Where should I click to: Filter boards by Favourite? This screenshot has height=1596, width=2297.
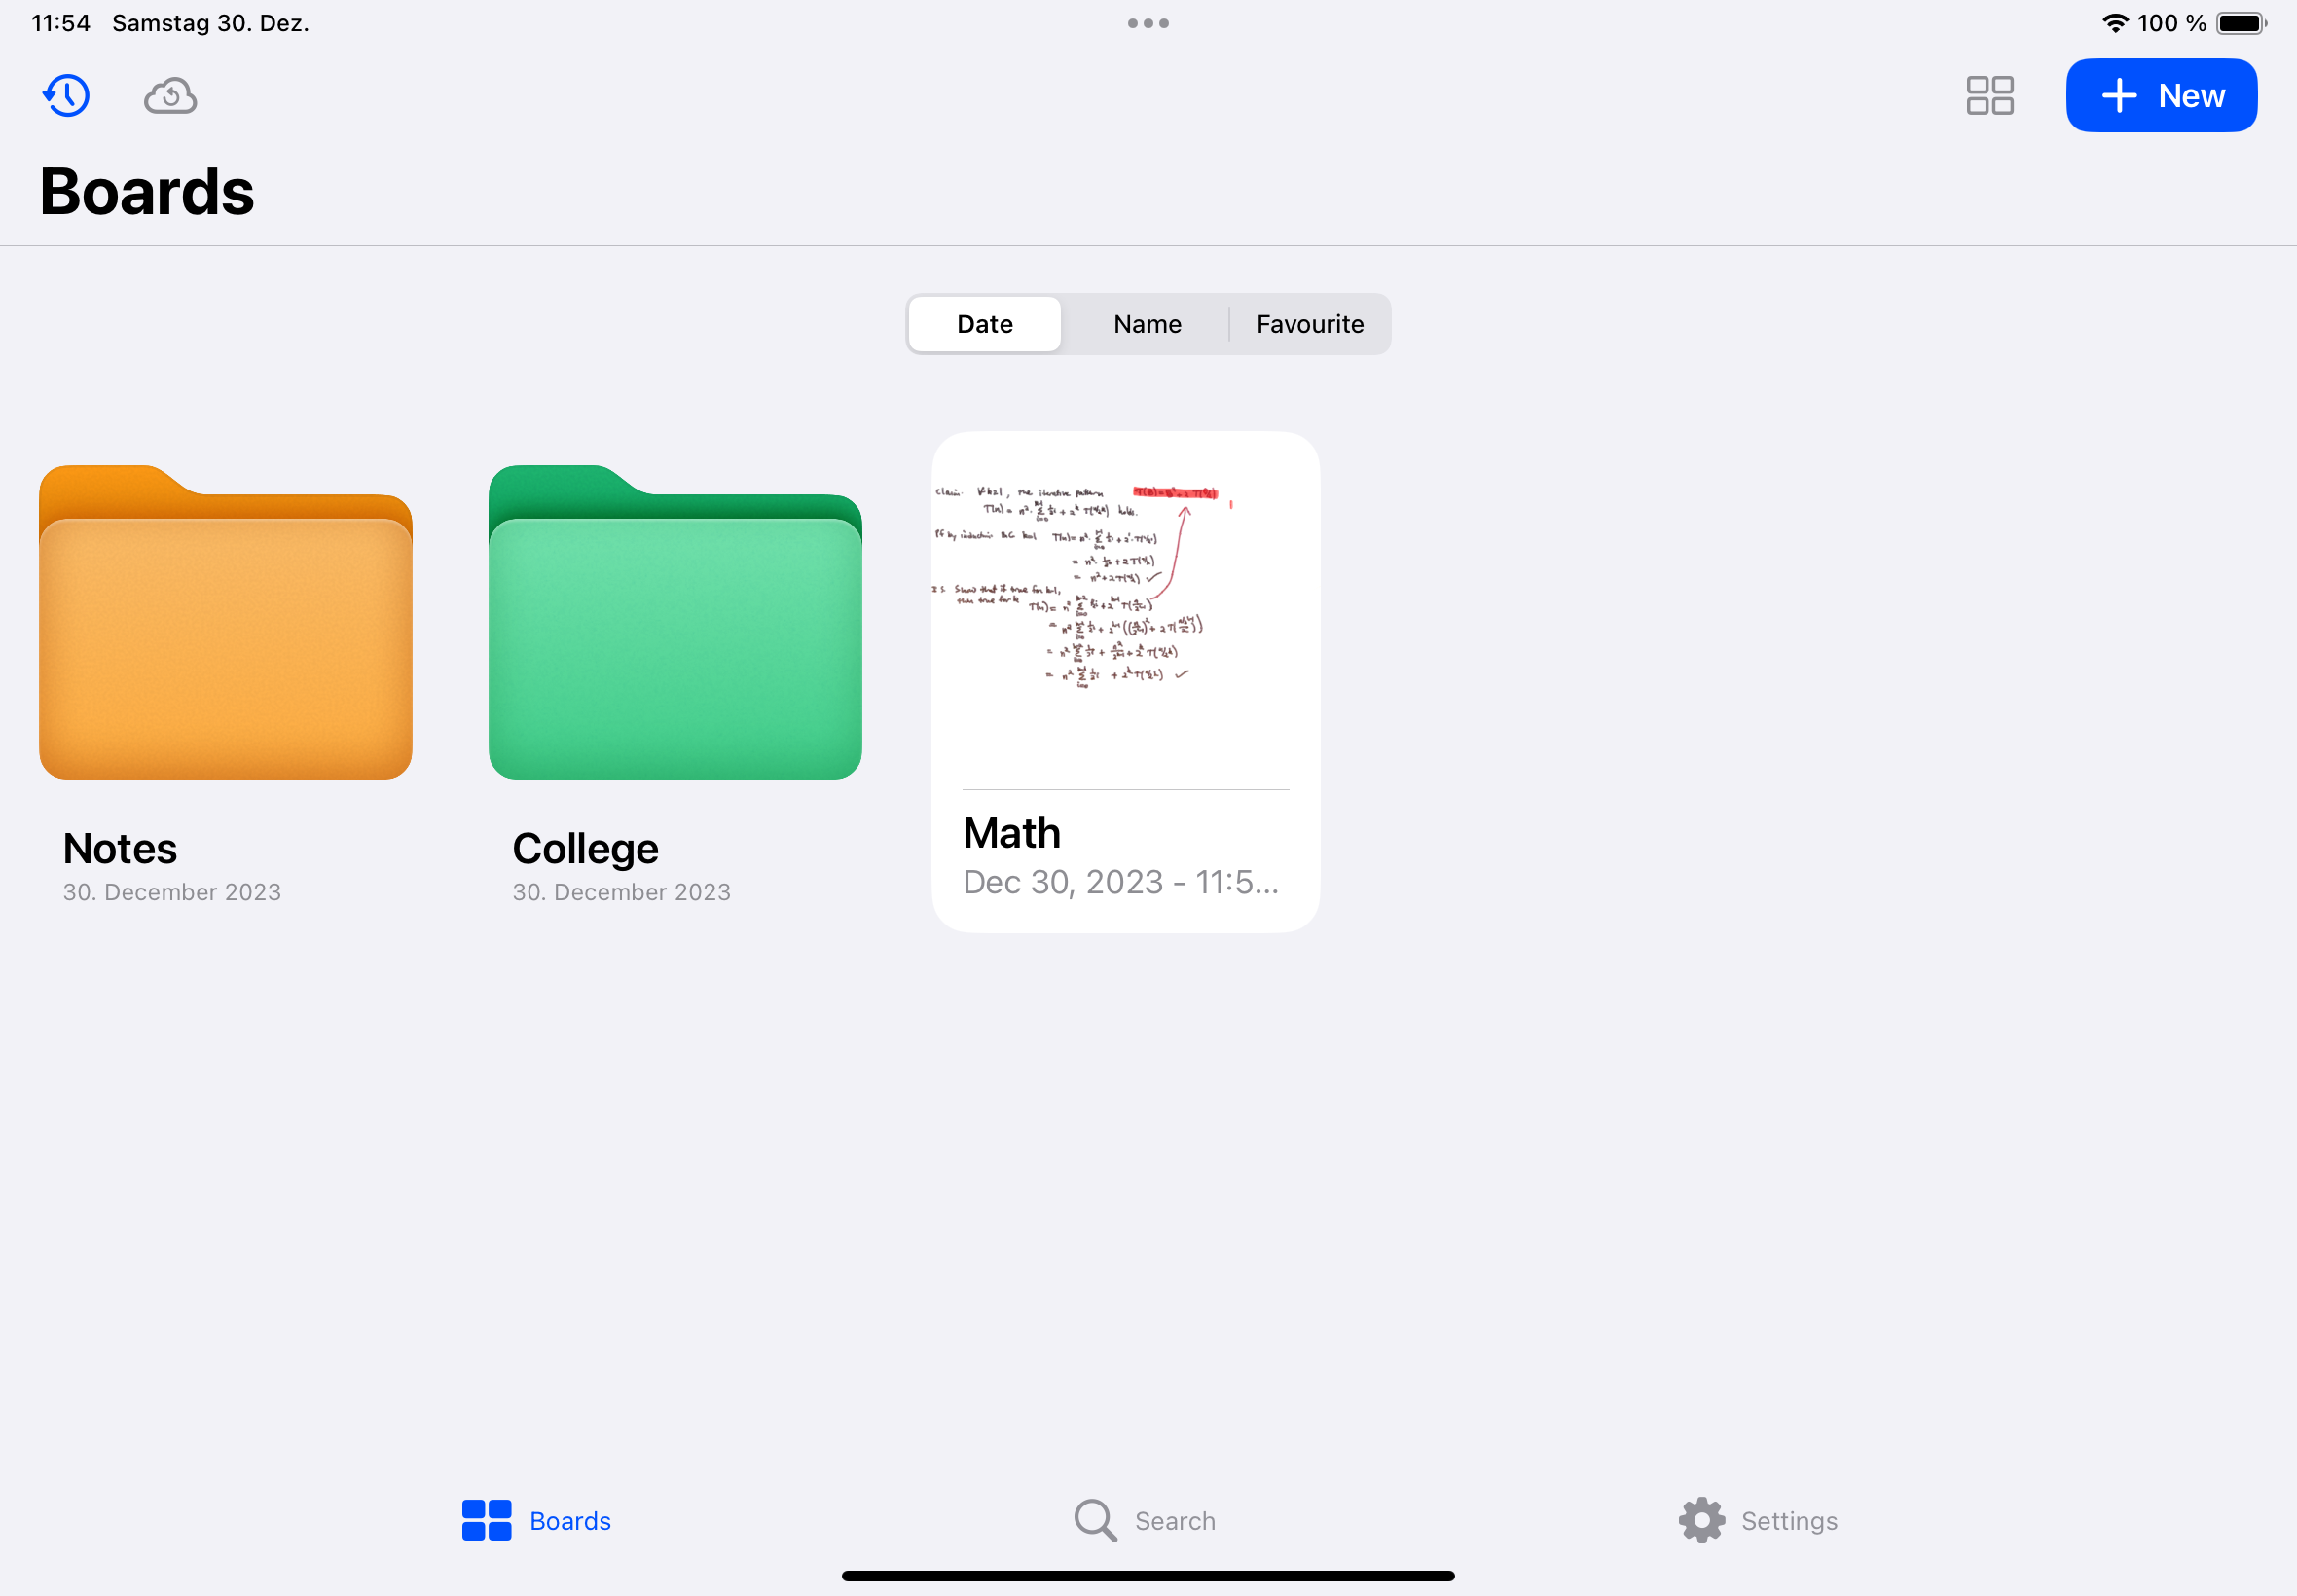tap(1309, 324)
